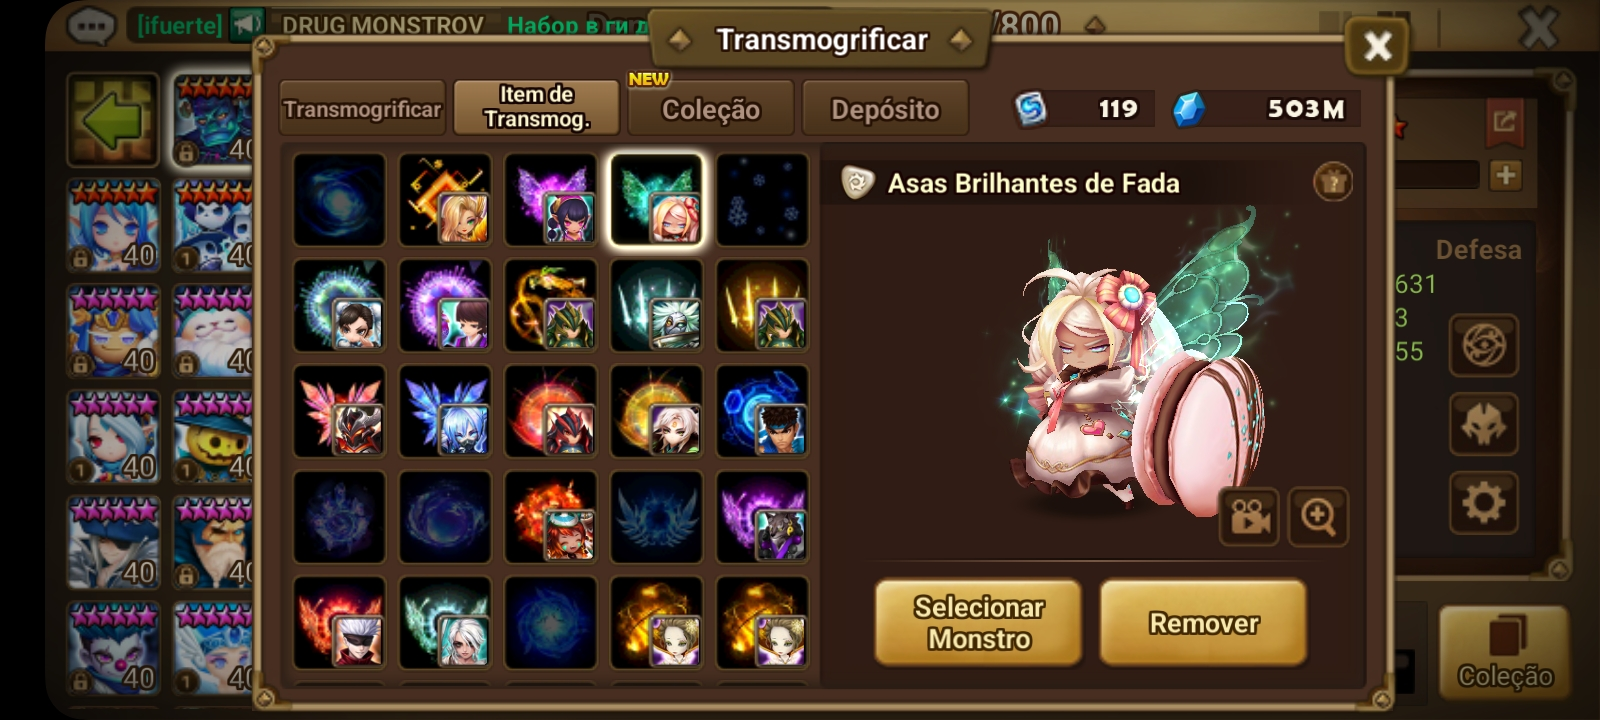Select the snowflake effect item
Screen dimensions: 1600x720
[762, 200]
